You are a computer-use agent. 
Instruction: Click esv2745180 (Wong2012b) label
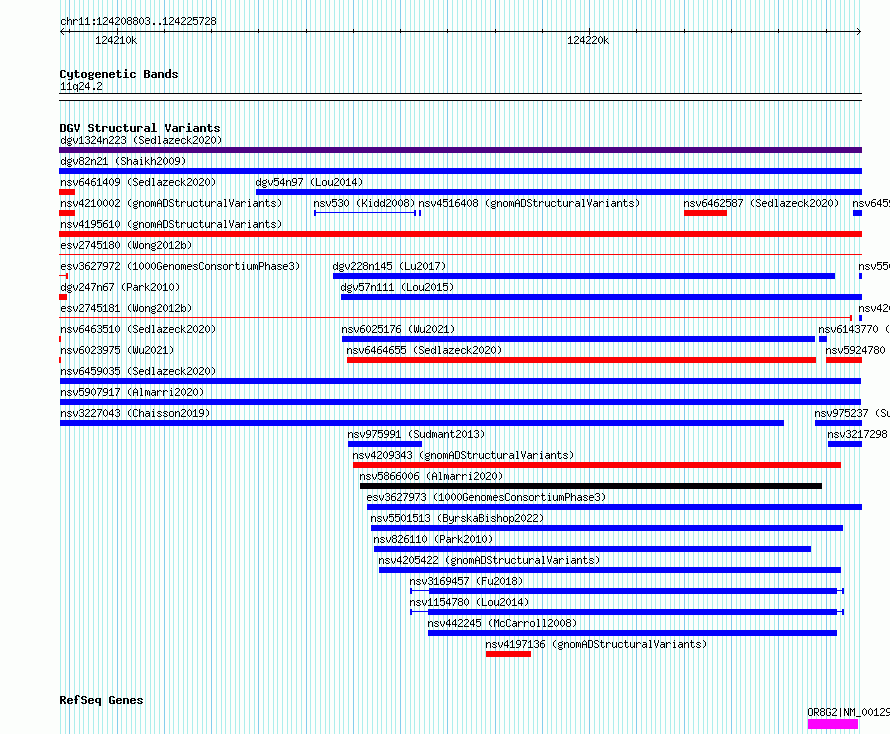point(126,245)
